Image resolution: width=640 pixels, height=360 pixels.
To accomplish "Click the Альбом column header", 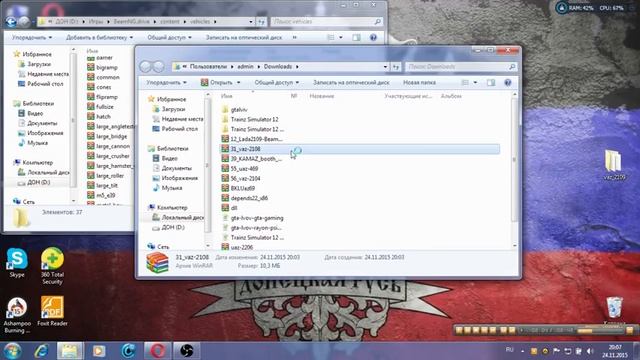I will (451, 96).
